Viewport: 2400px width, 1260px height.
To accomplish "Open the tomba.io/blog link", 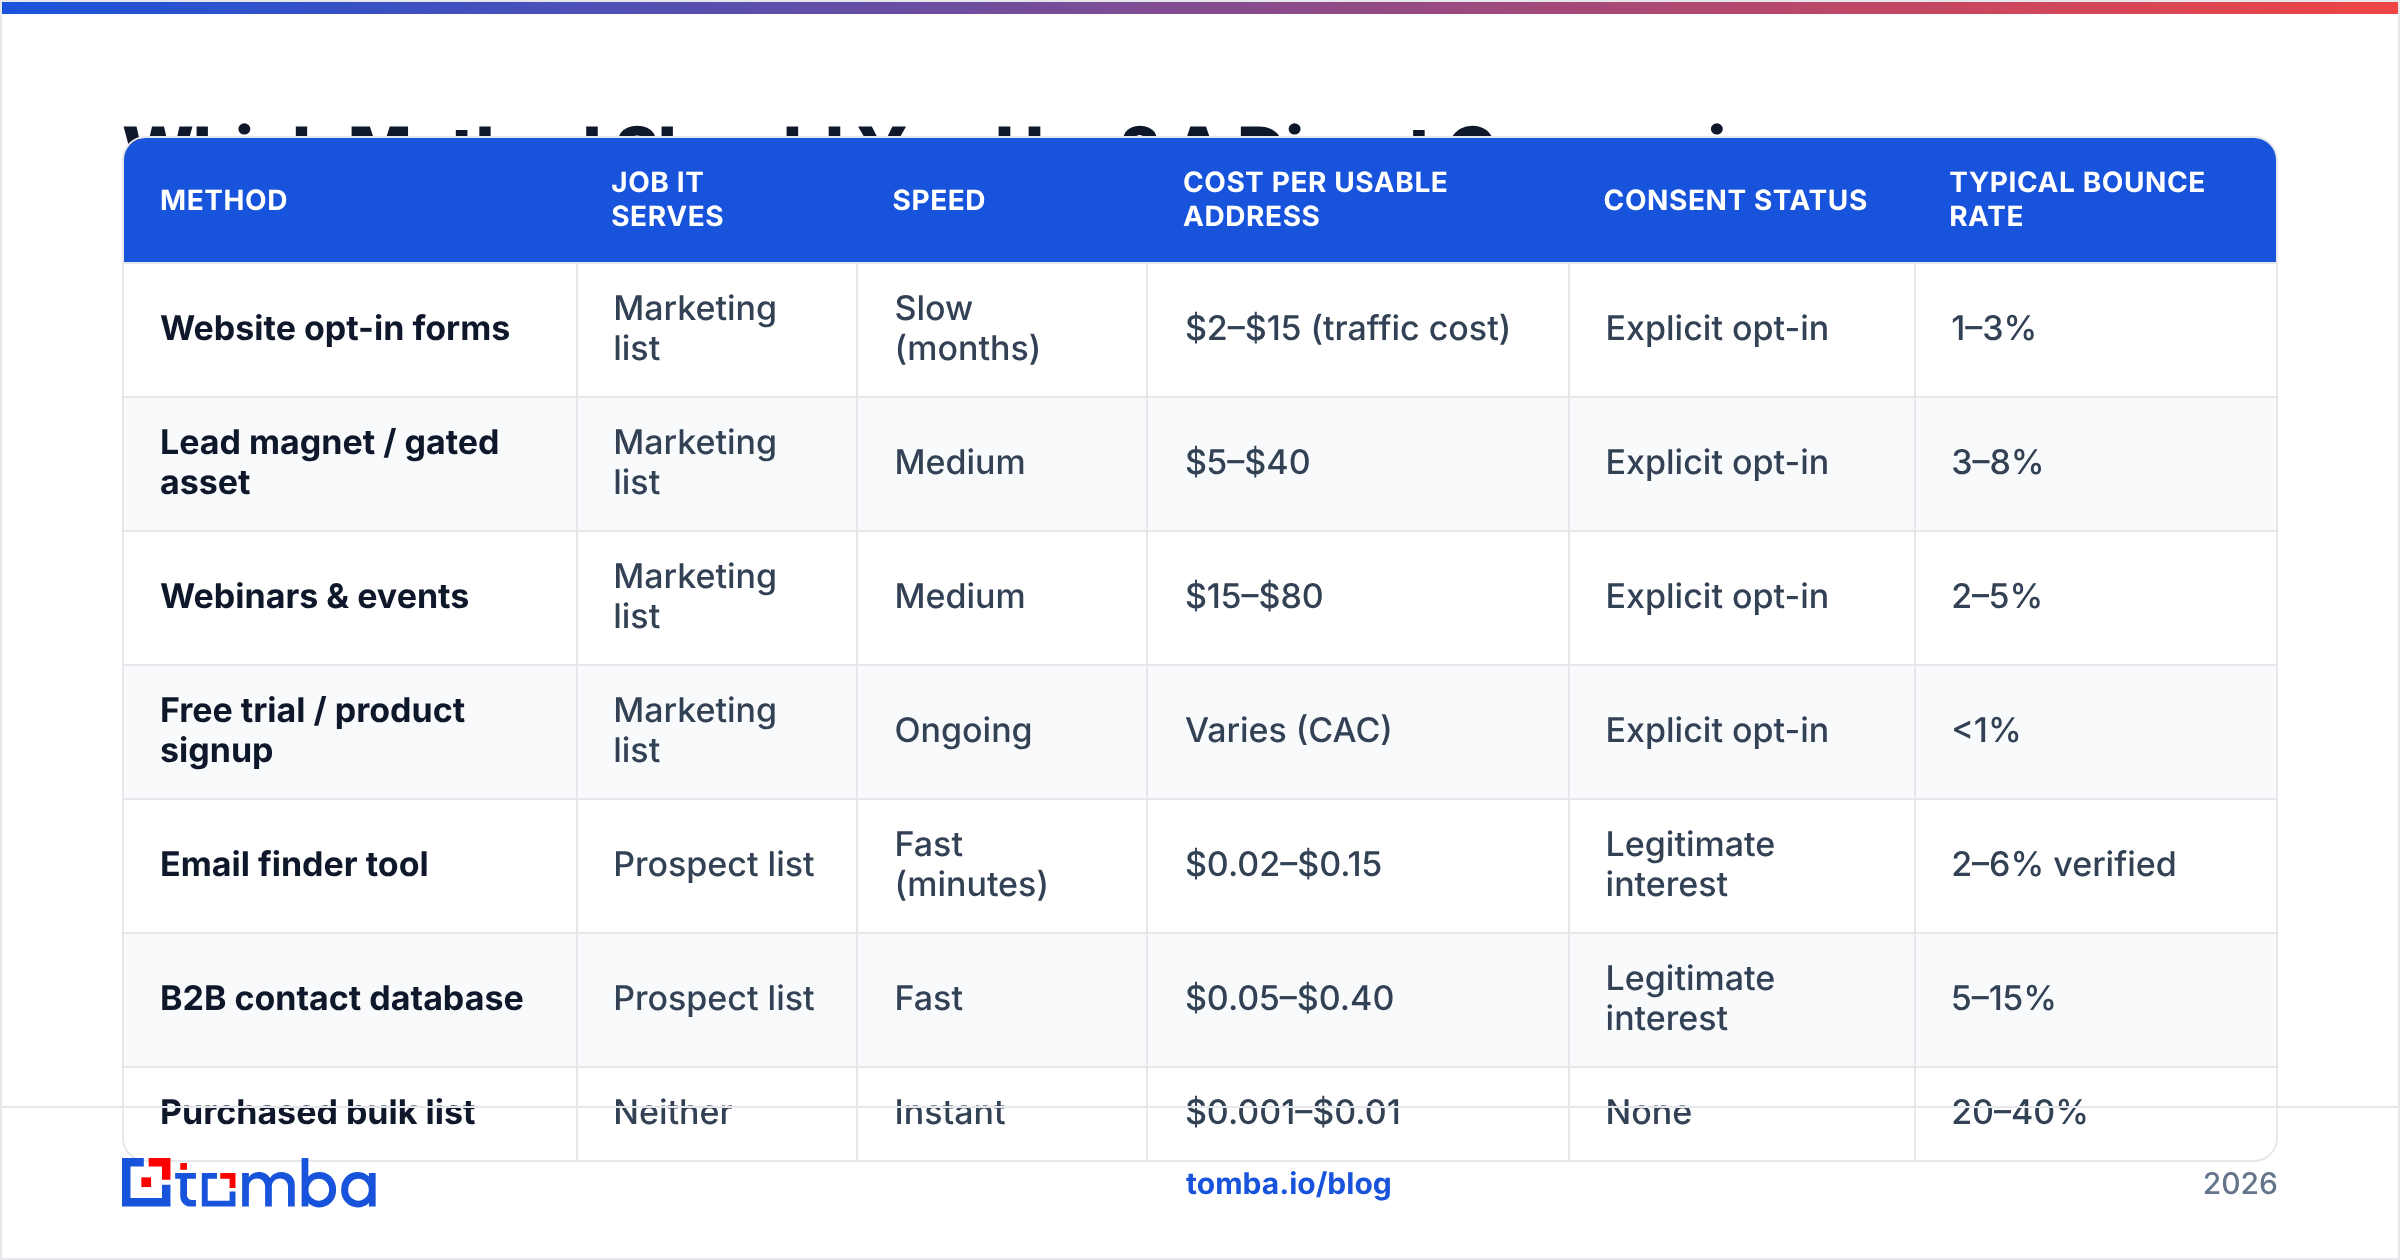I will [1288, 1184].
